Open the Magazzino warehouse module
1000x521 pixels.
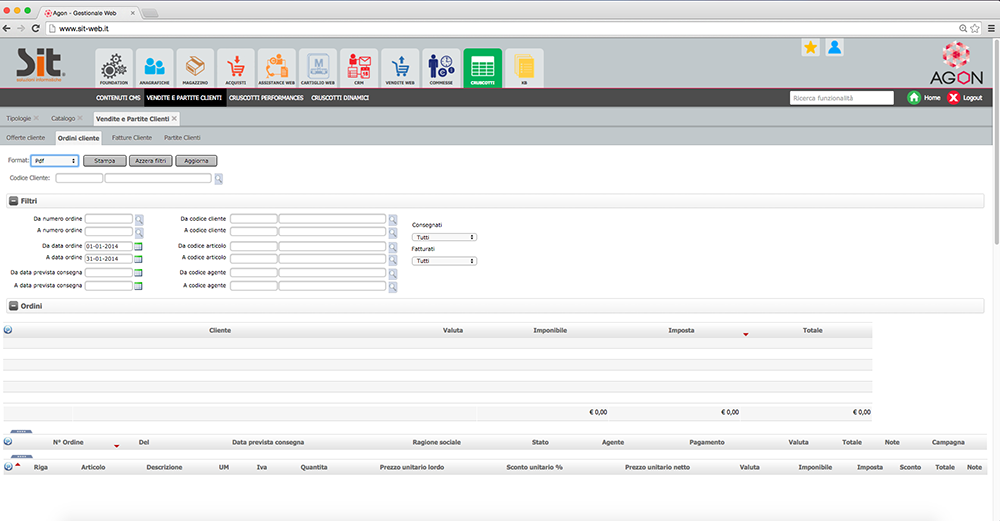tap(195, 68)
